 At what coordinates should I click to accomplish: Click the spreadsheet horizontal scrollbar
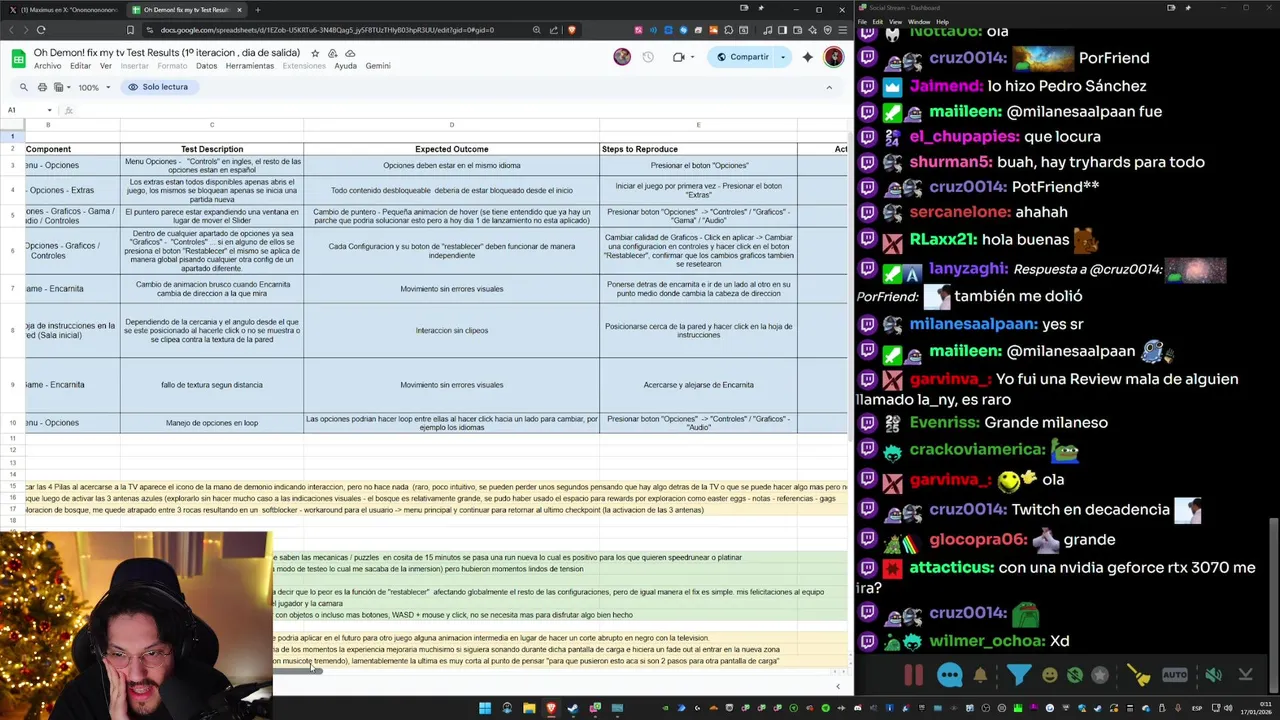point(297,671)
